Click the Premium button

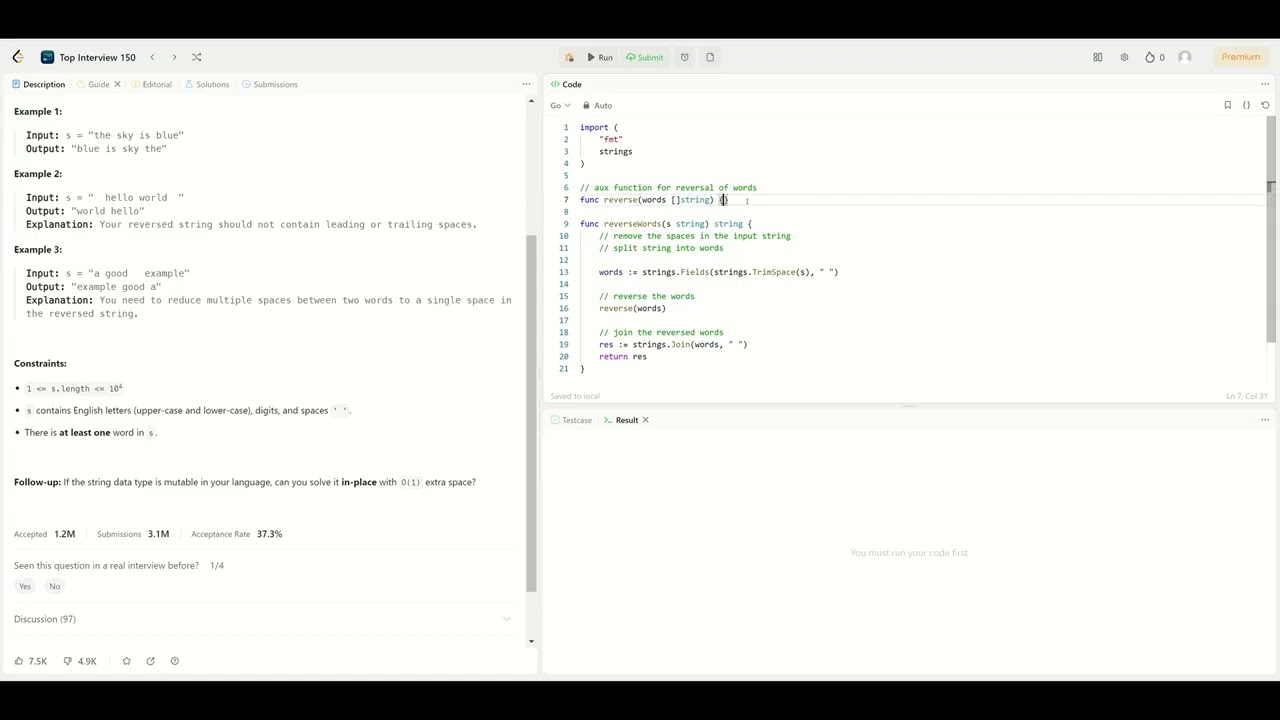(x=1241, y=57)
